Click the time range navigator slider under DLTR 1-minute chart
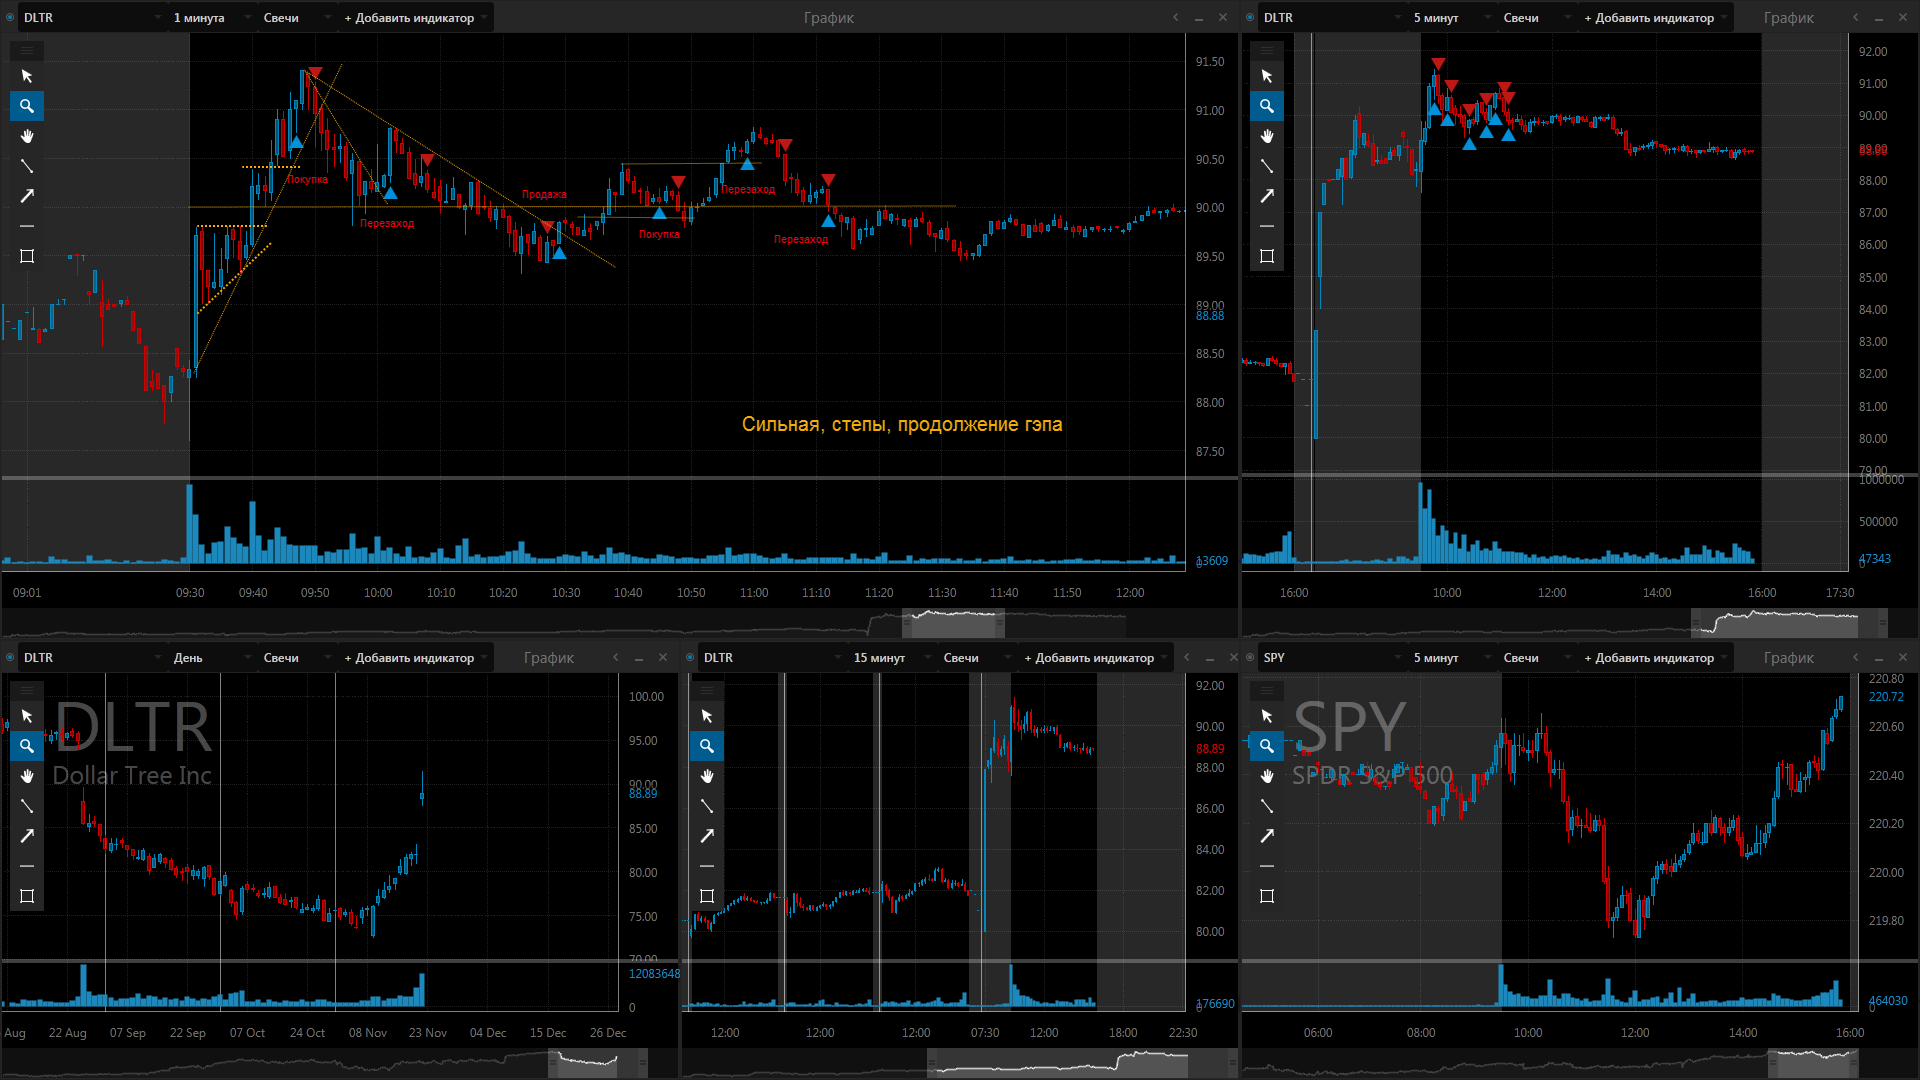Viewport: 1920px width, 1080px height. [953, 624]
